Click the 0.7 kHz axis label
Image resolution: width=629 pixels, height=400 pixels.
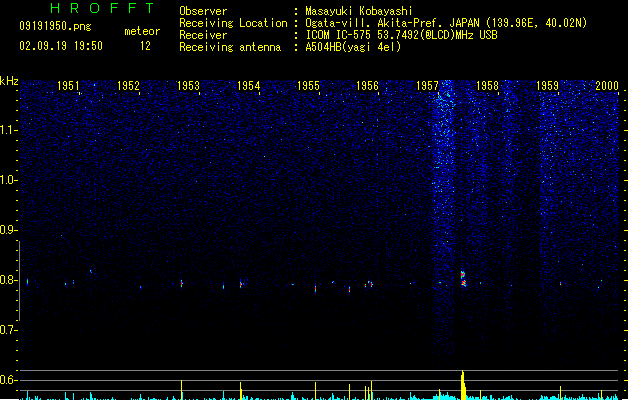(8, 330)
